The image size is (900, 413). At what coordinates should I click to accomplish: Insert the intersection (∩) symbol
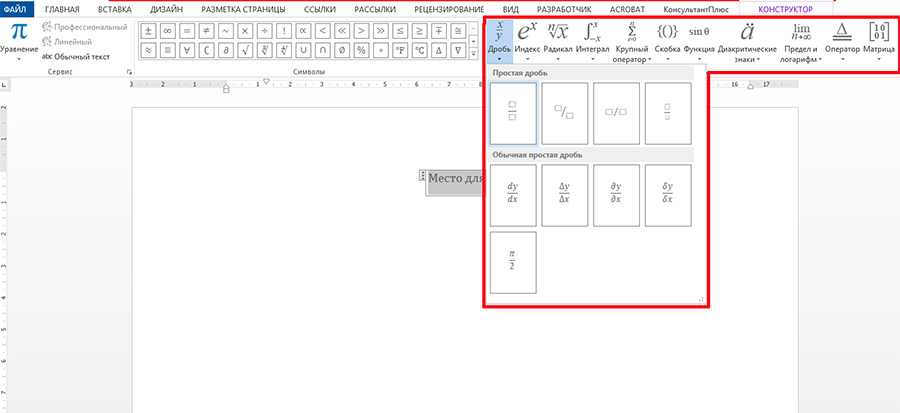(323, 50)
